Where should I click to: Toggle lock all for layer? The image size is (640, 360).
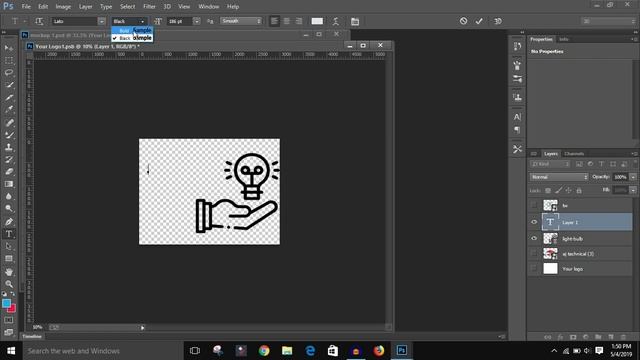point(579,191)
